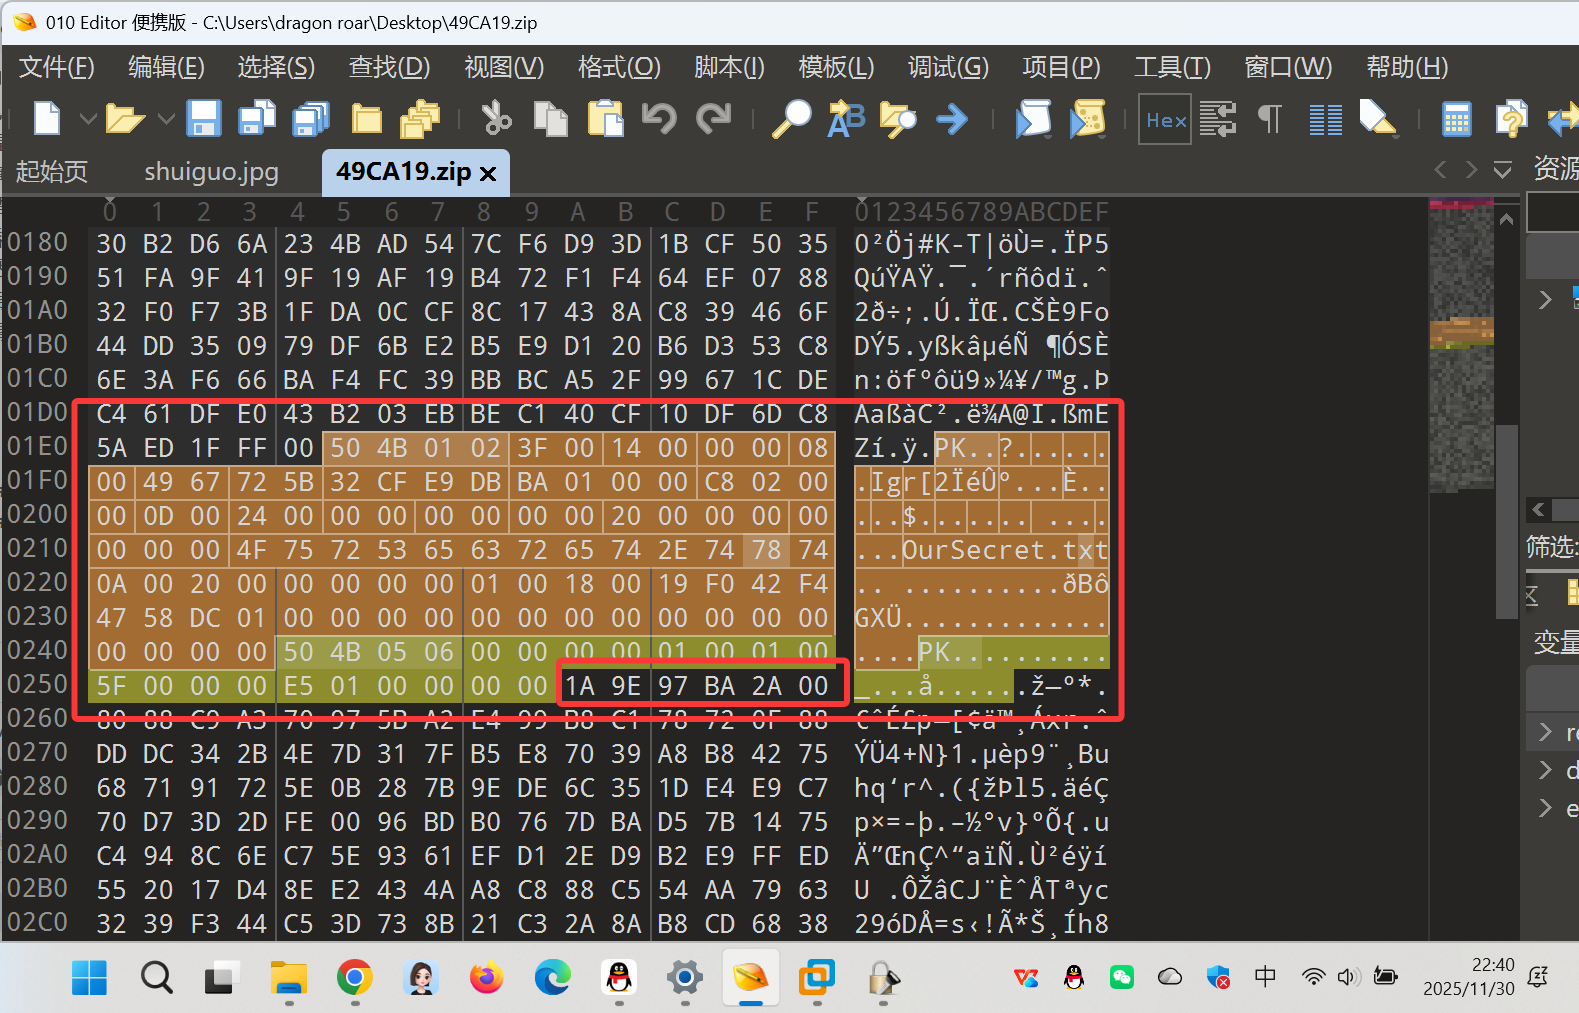Viewport: 1579px width, 1013px height.
Task: Click the Open File folder icon
Action: coord(125,119)
